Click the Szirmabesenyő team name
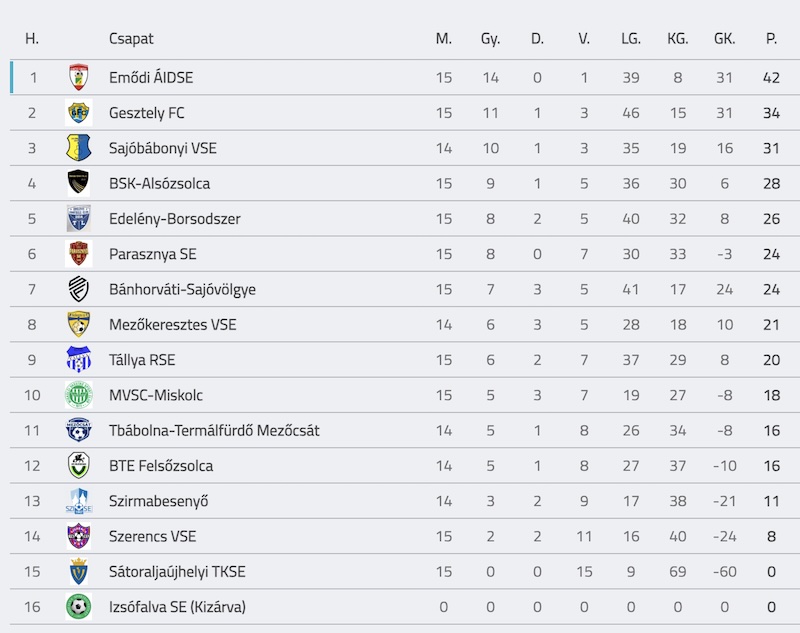The width and height of the screenshot is (800, 633). tap(158, 501)
